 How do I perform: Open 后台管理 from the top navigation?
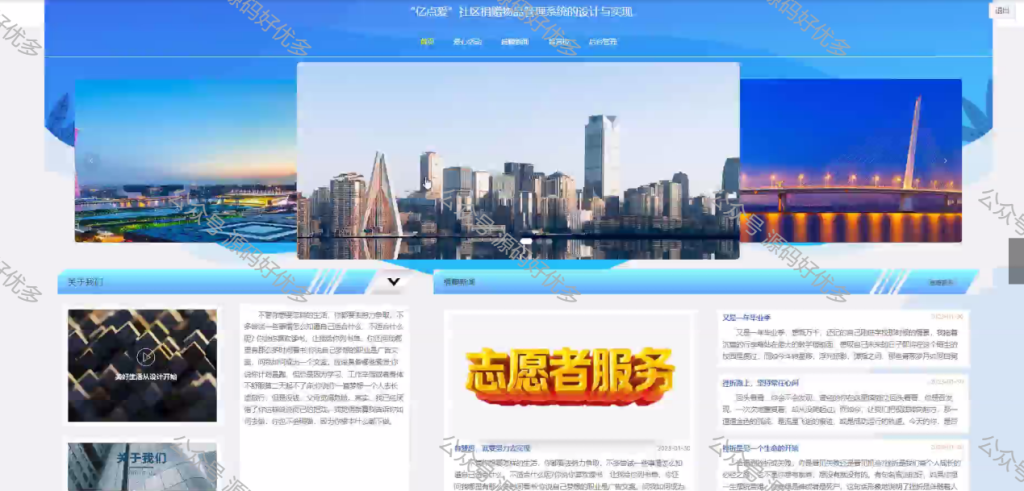(602, 42)
